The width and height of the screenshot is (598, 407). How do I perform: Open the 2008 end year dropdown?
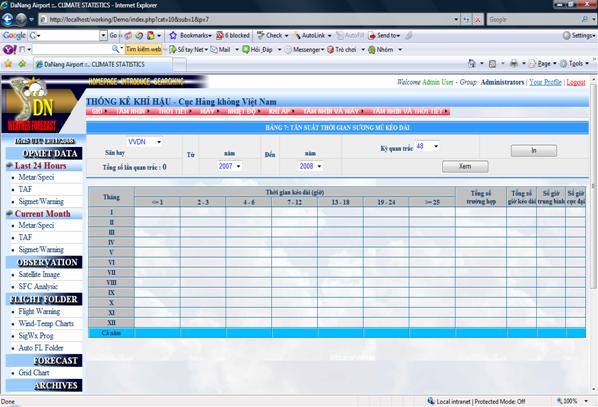(310, 166)
